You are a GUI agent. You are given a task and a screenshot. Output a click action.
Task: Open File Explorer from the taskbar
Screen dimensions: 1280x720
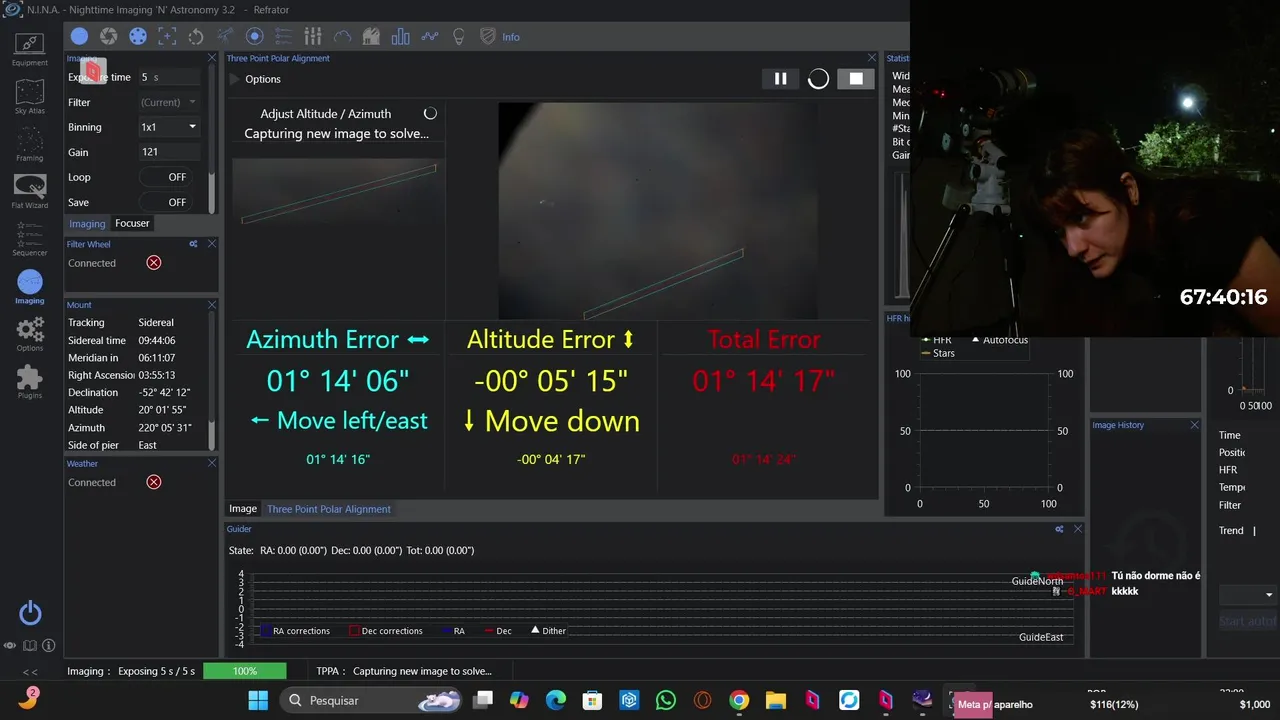point(776,700)
